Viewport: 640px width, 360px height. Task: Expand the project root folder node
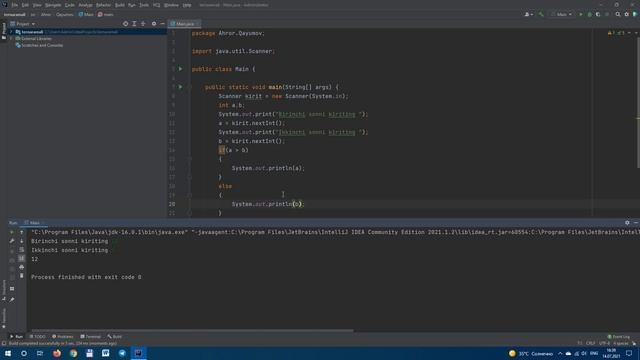pos(11,32)
